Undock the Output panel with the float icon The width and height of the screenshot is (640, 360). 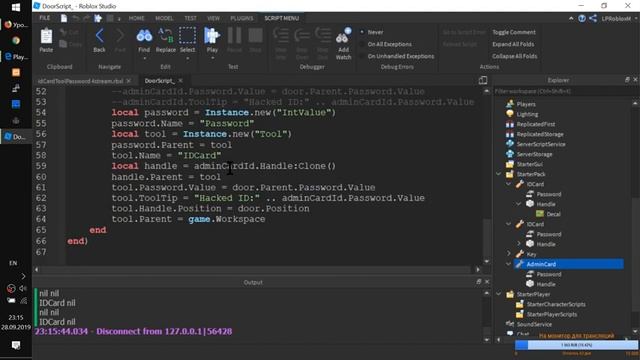click(479, 282)
